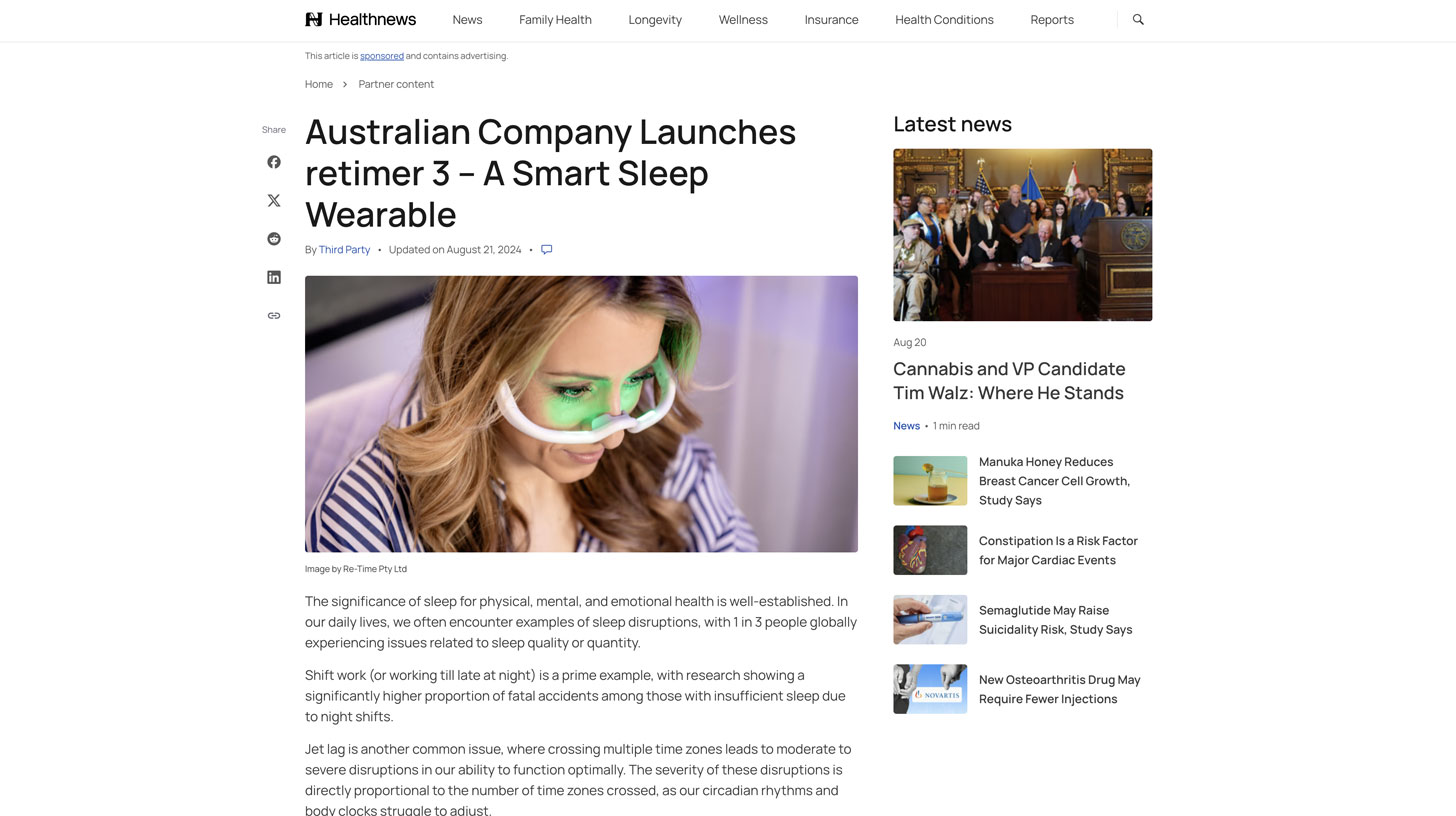Open the Longevity menu

(655, 20)
